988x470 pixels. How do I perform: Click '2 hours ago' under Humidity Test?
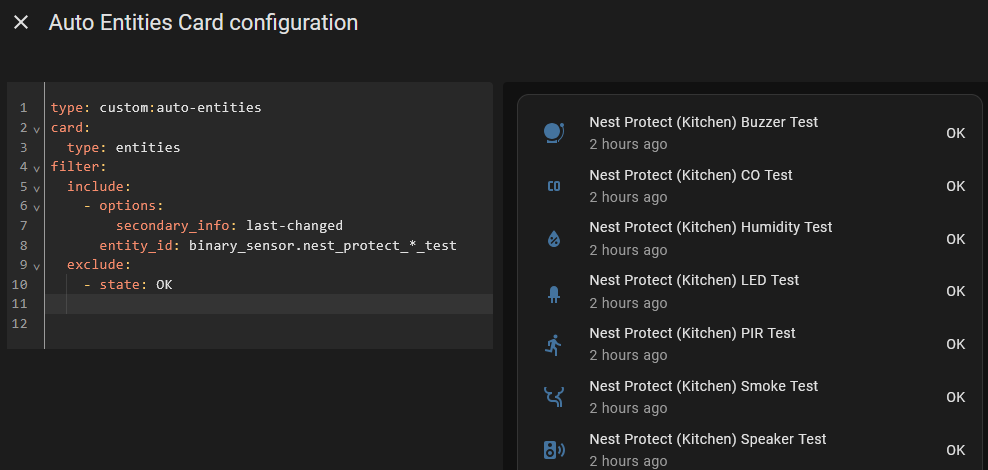coord(628,250)
